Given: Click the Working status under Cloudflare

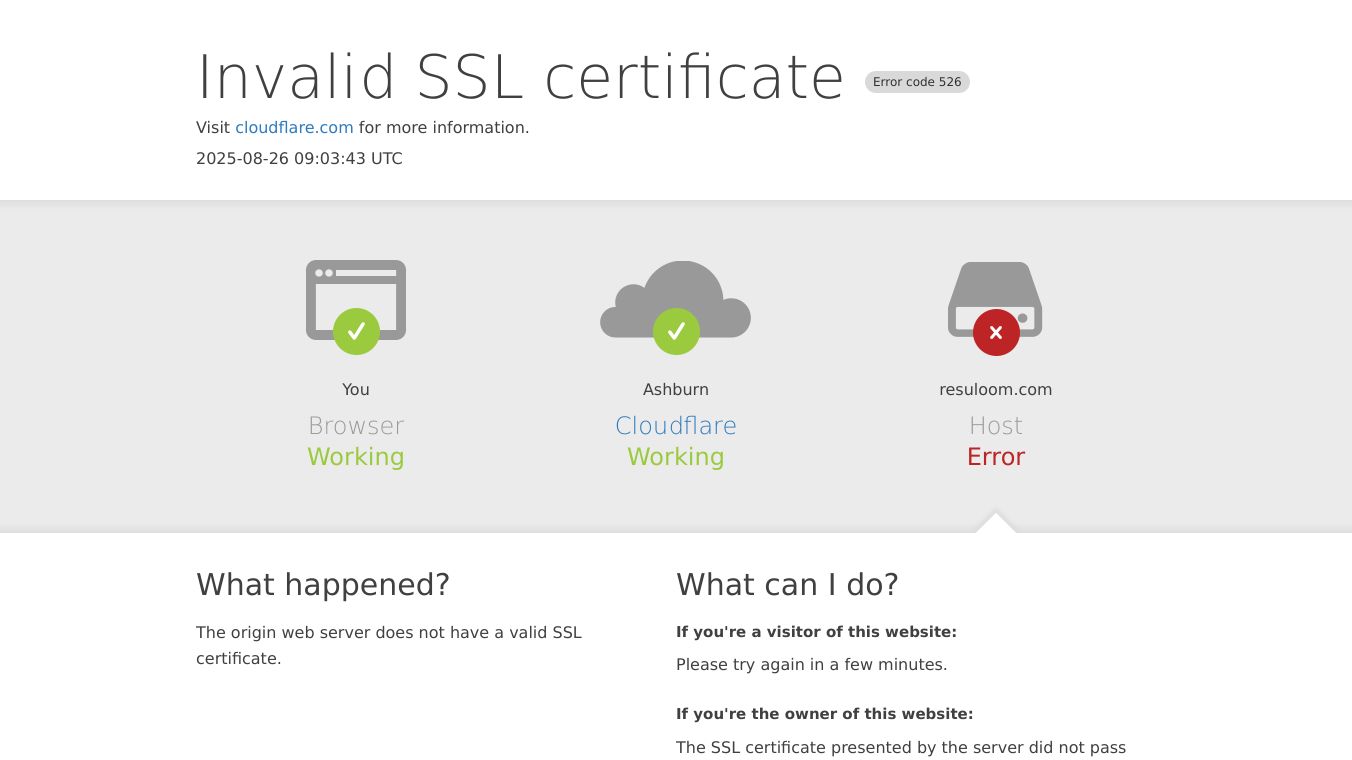Looking at the screenshot, I should point(676,457).
